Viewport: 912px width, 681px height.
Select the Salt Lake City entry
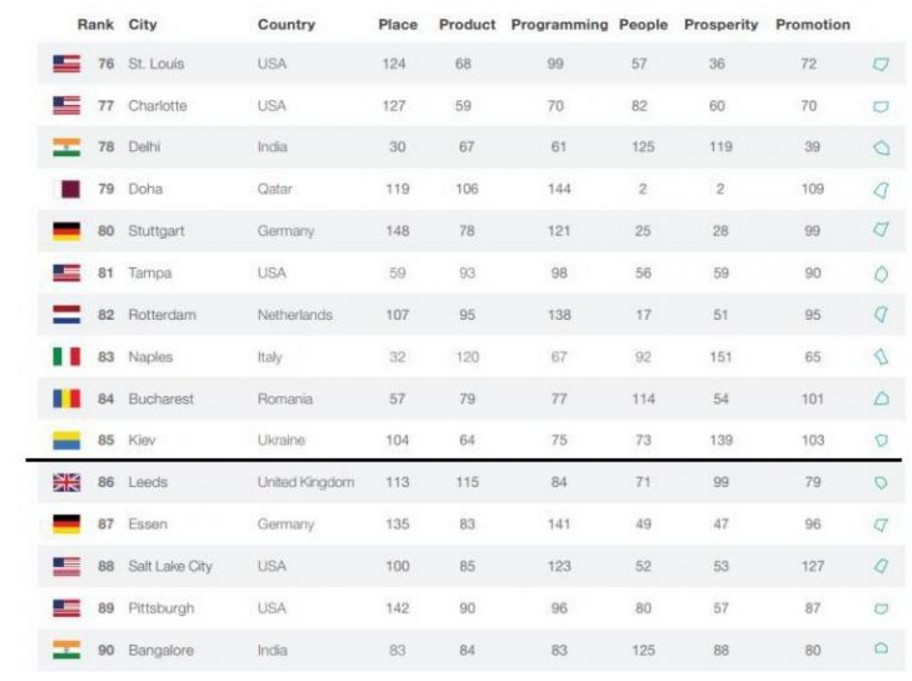pyautogui.click(x=170, y=566)
